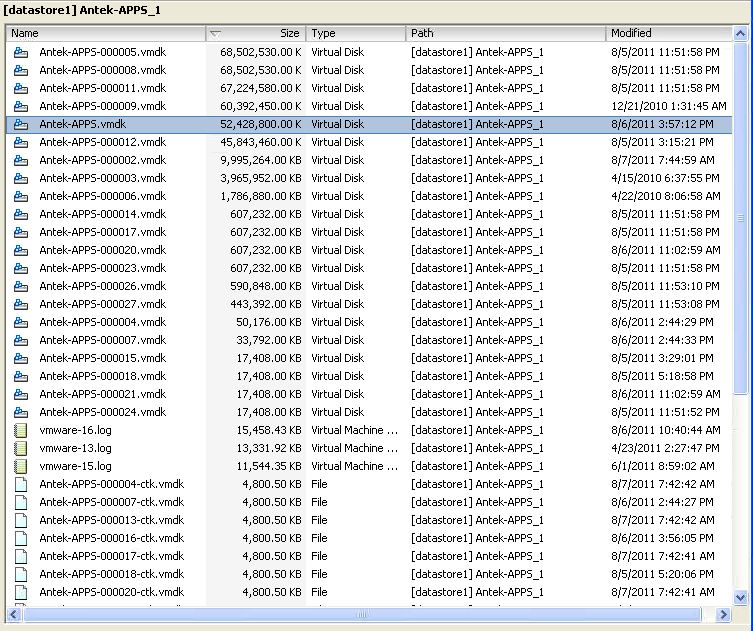Select the log icon of vmware-15.log
This screenshot has height=631, width=753.
tap(21, 466)
